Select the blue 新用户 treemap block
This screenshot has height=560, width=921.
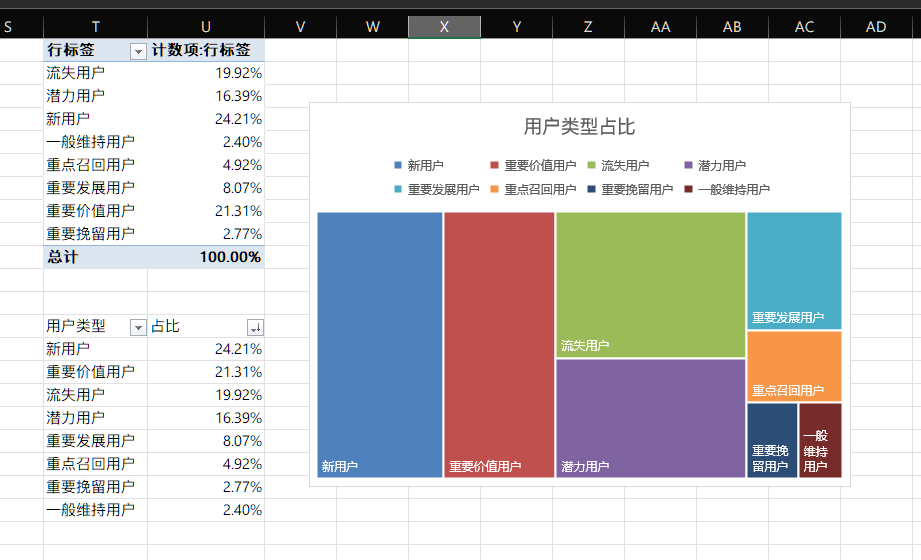380,340
